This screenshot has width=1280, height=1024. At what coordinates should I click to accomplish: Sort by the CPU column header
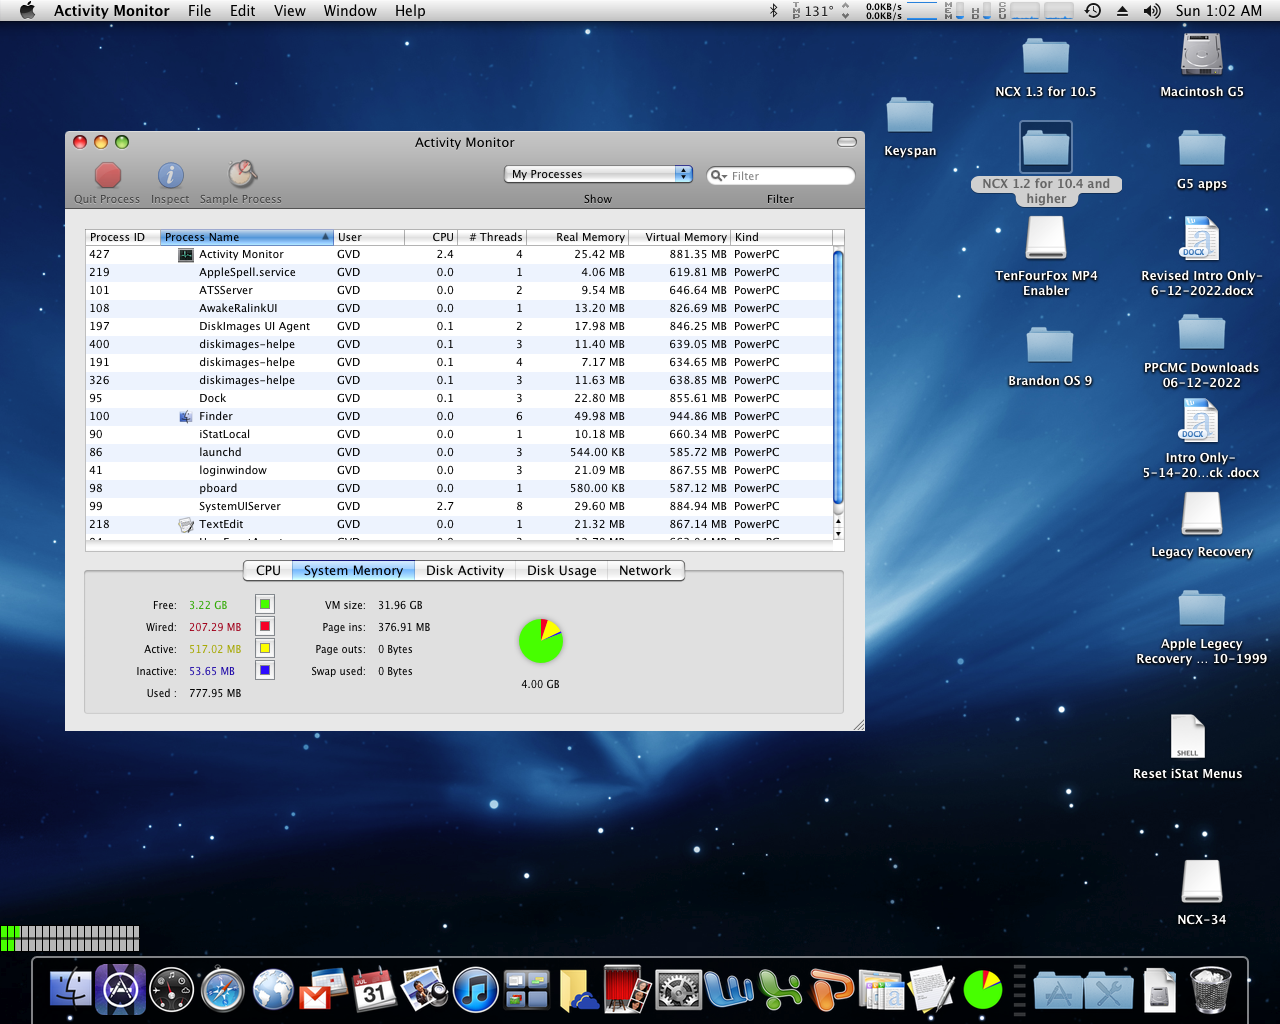tap(431, 237)
